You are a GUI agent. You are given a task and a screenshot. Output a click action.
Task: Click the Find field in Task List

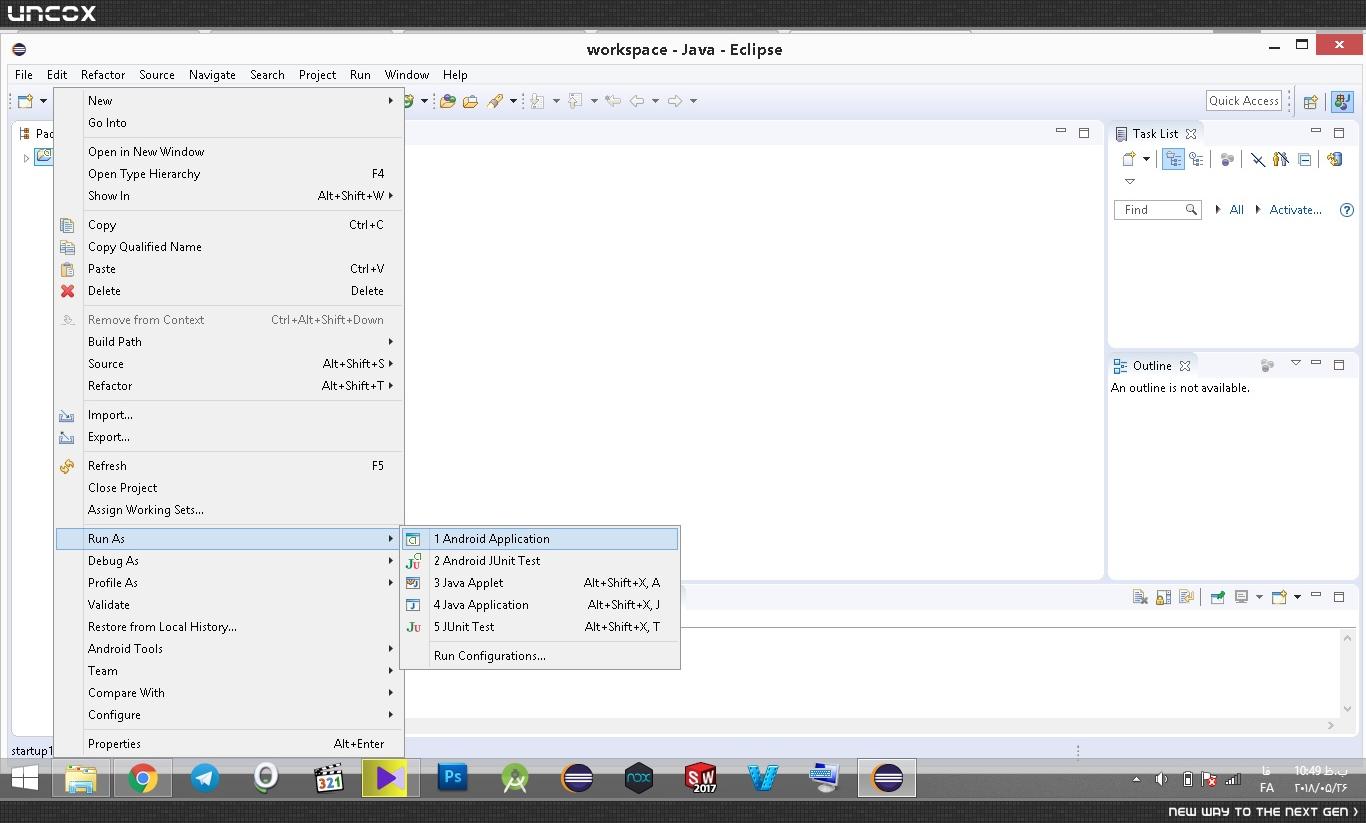click(1157, 210)
